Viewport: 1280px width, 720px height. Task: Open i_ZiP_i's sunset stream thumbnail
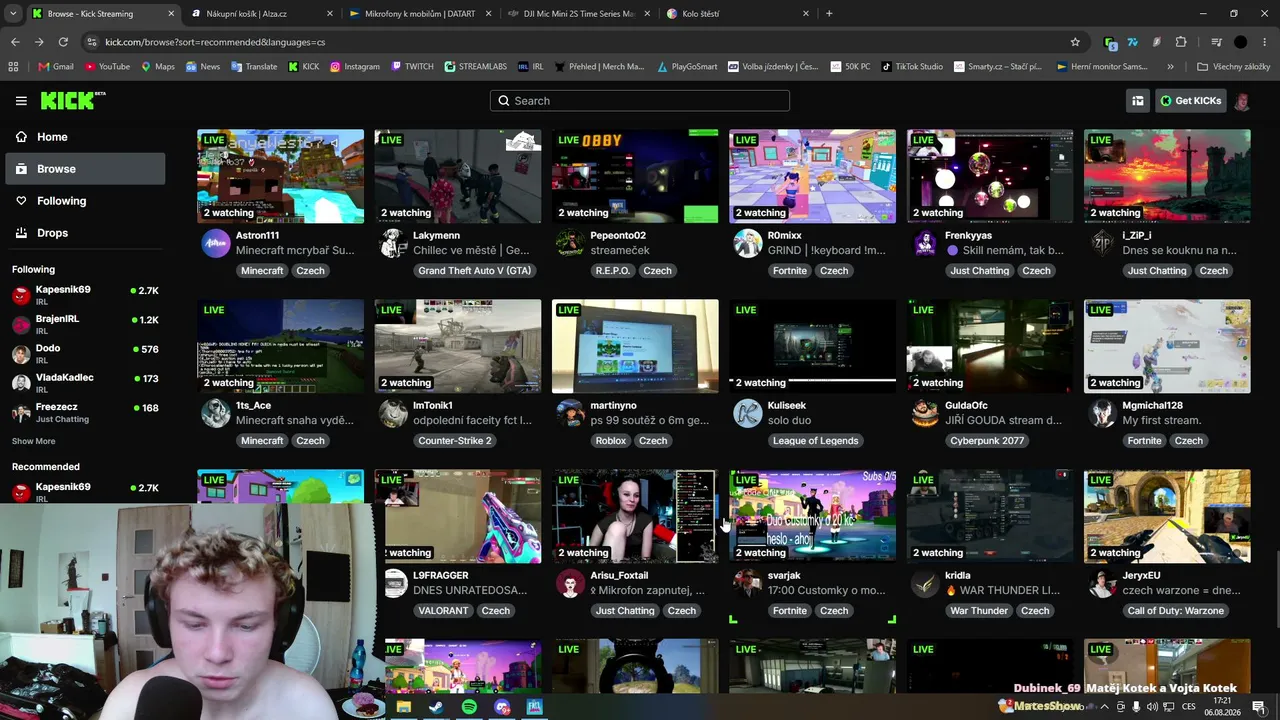[1167, 176]
